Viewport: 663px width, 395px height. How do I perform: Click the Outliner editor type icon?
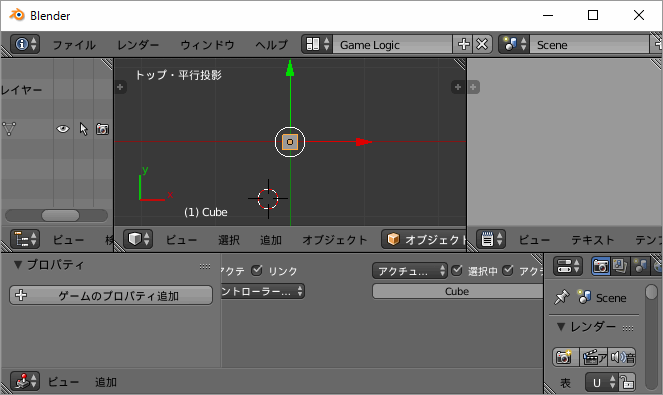(25, 239)
